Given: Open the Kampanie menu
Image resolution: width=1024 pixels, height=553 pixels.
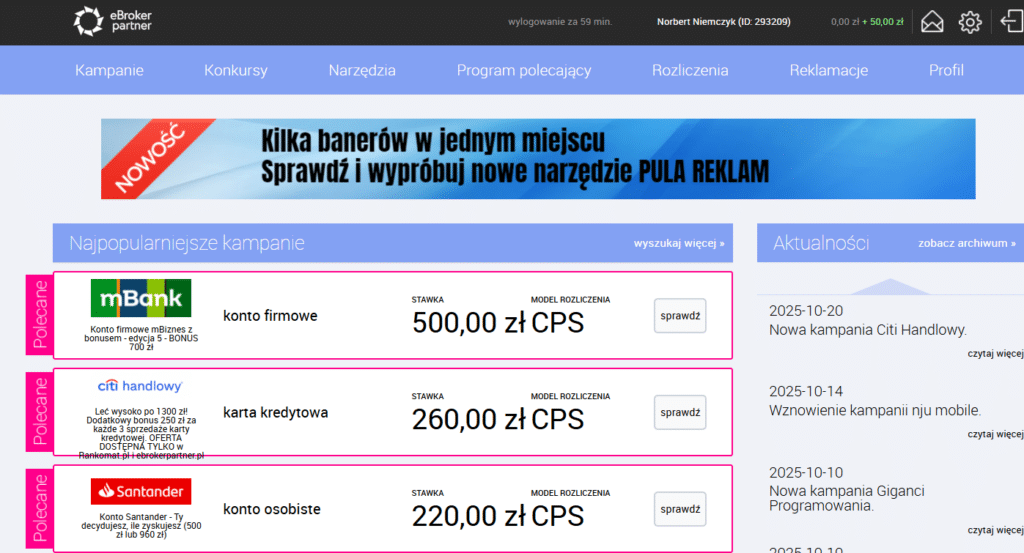Looking at the screenshot, I should [x=109, y=71].
